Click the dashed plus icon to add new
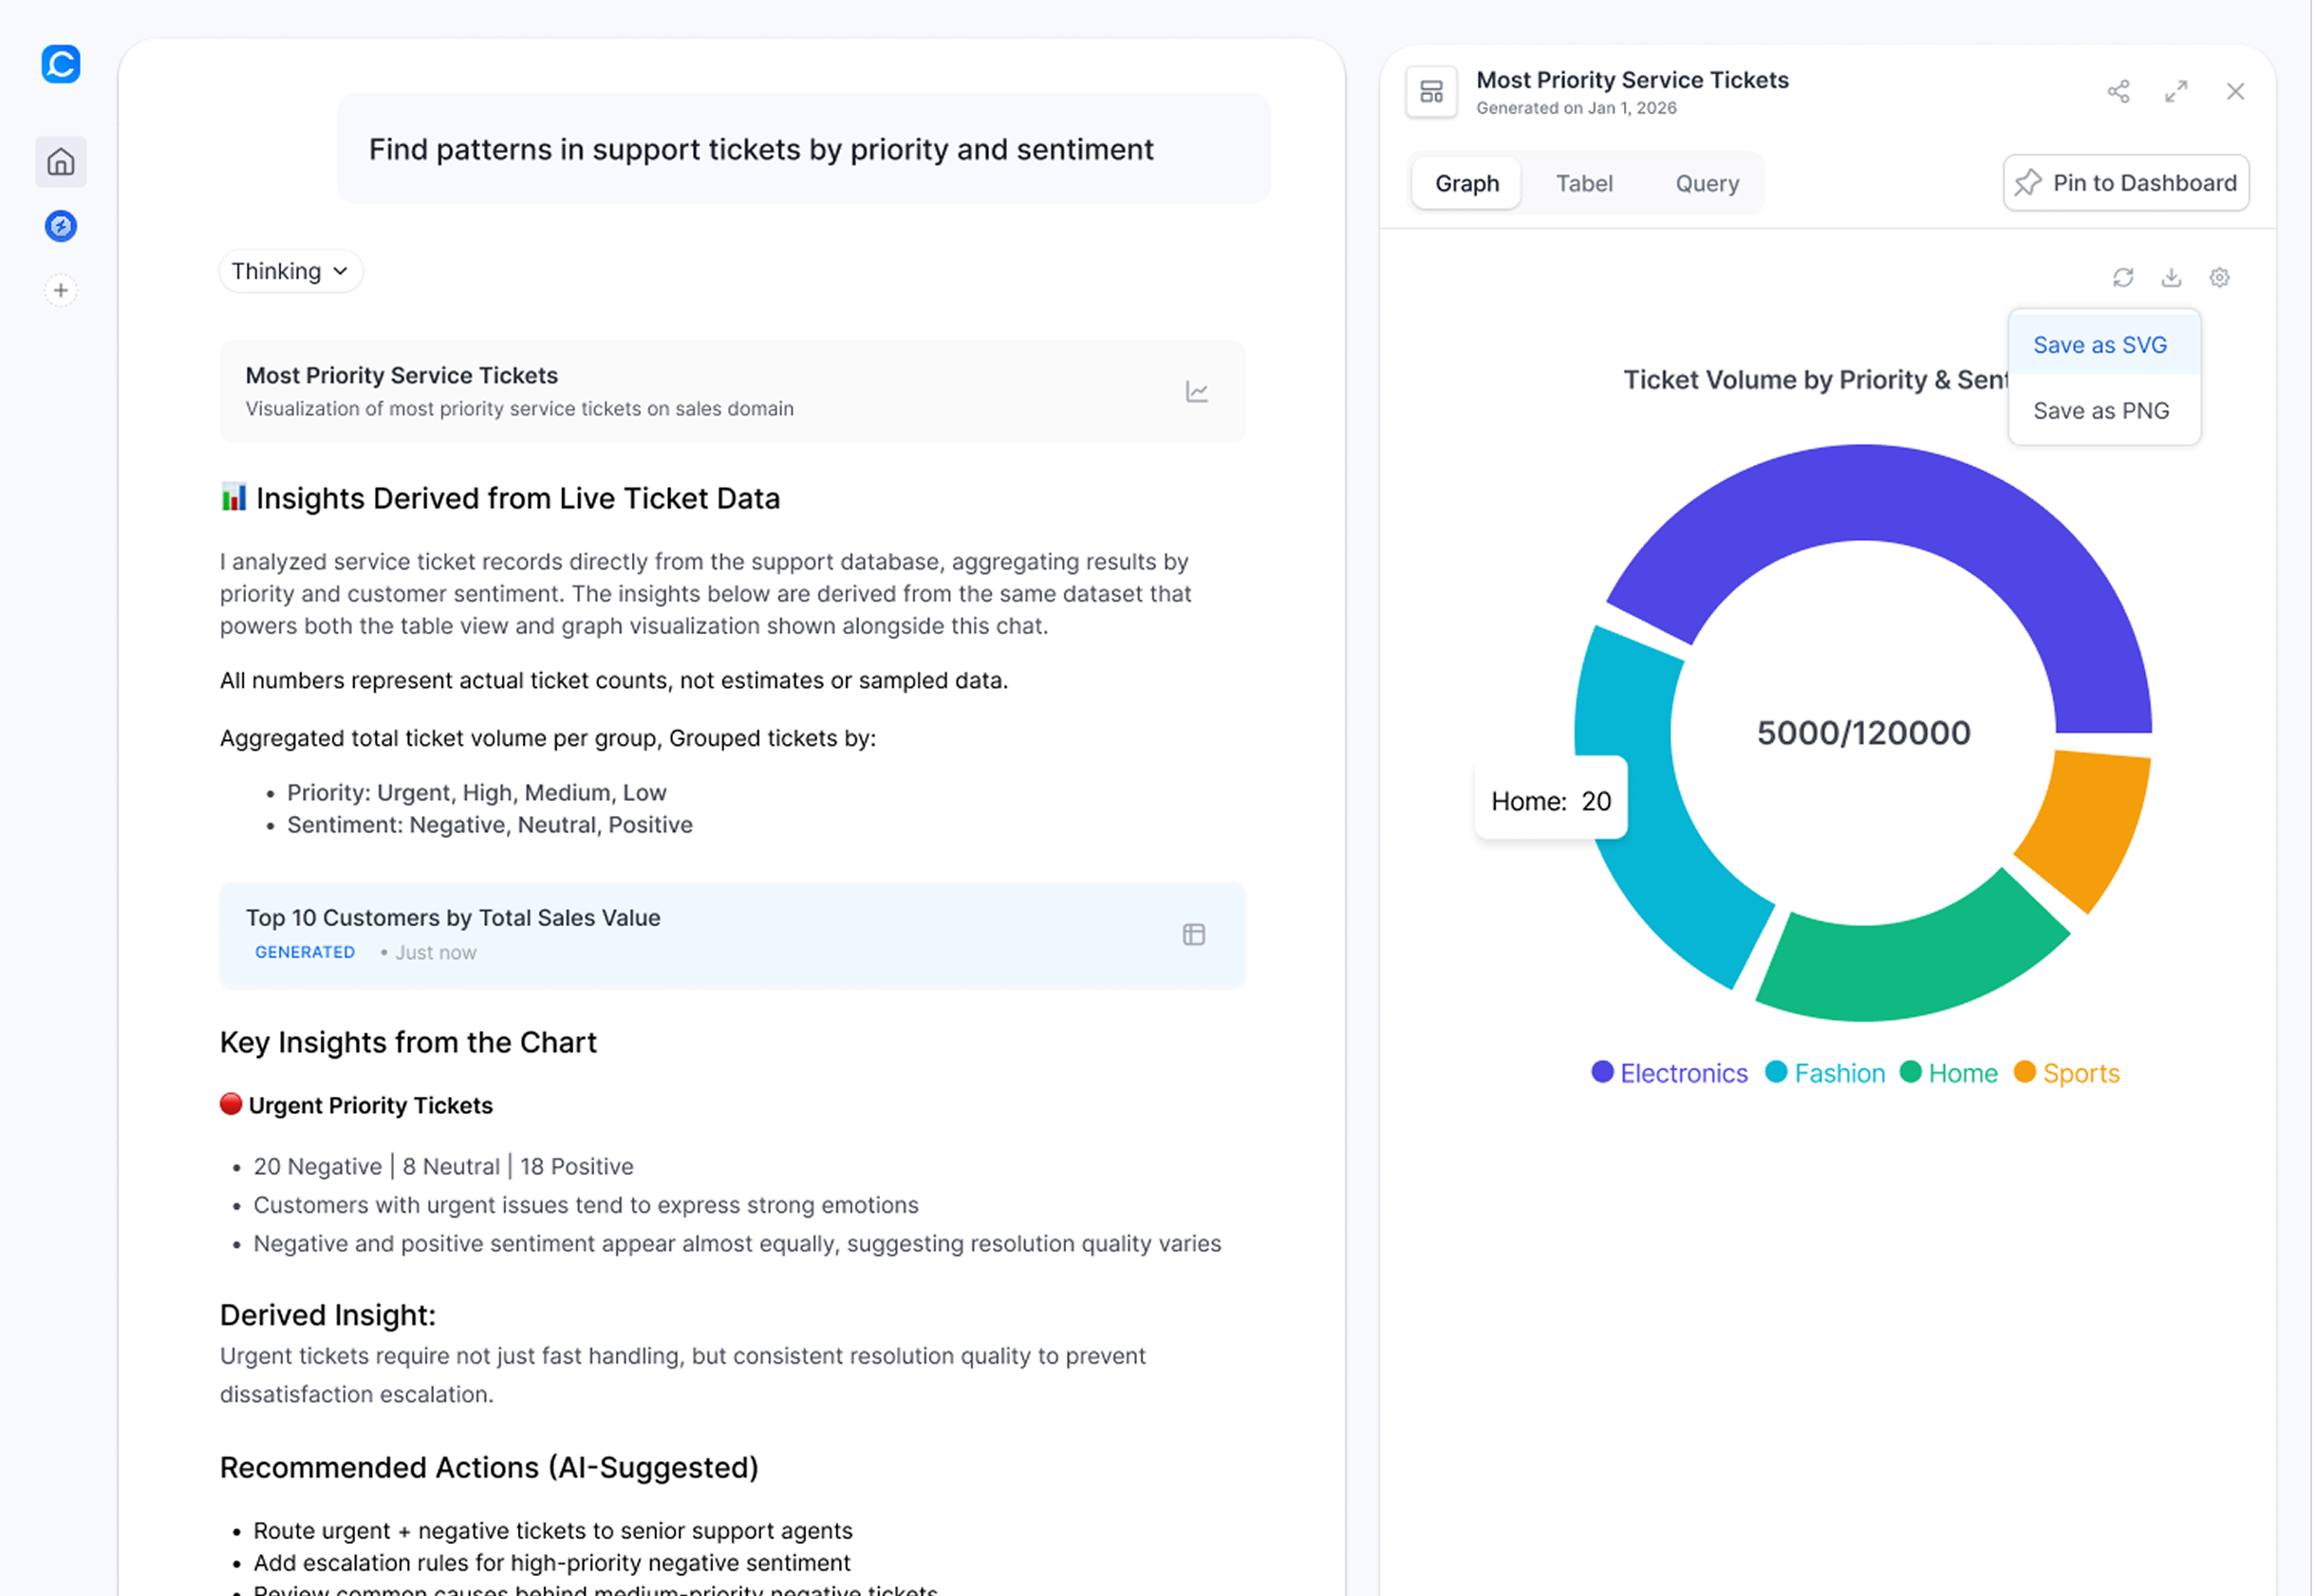 [x=60, y=290]
